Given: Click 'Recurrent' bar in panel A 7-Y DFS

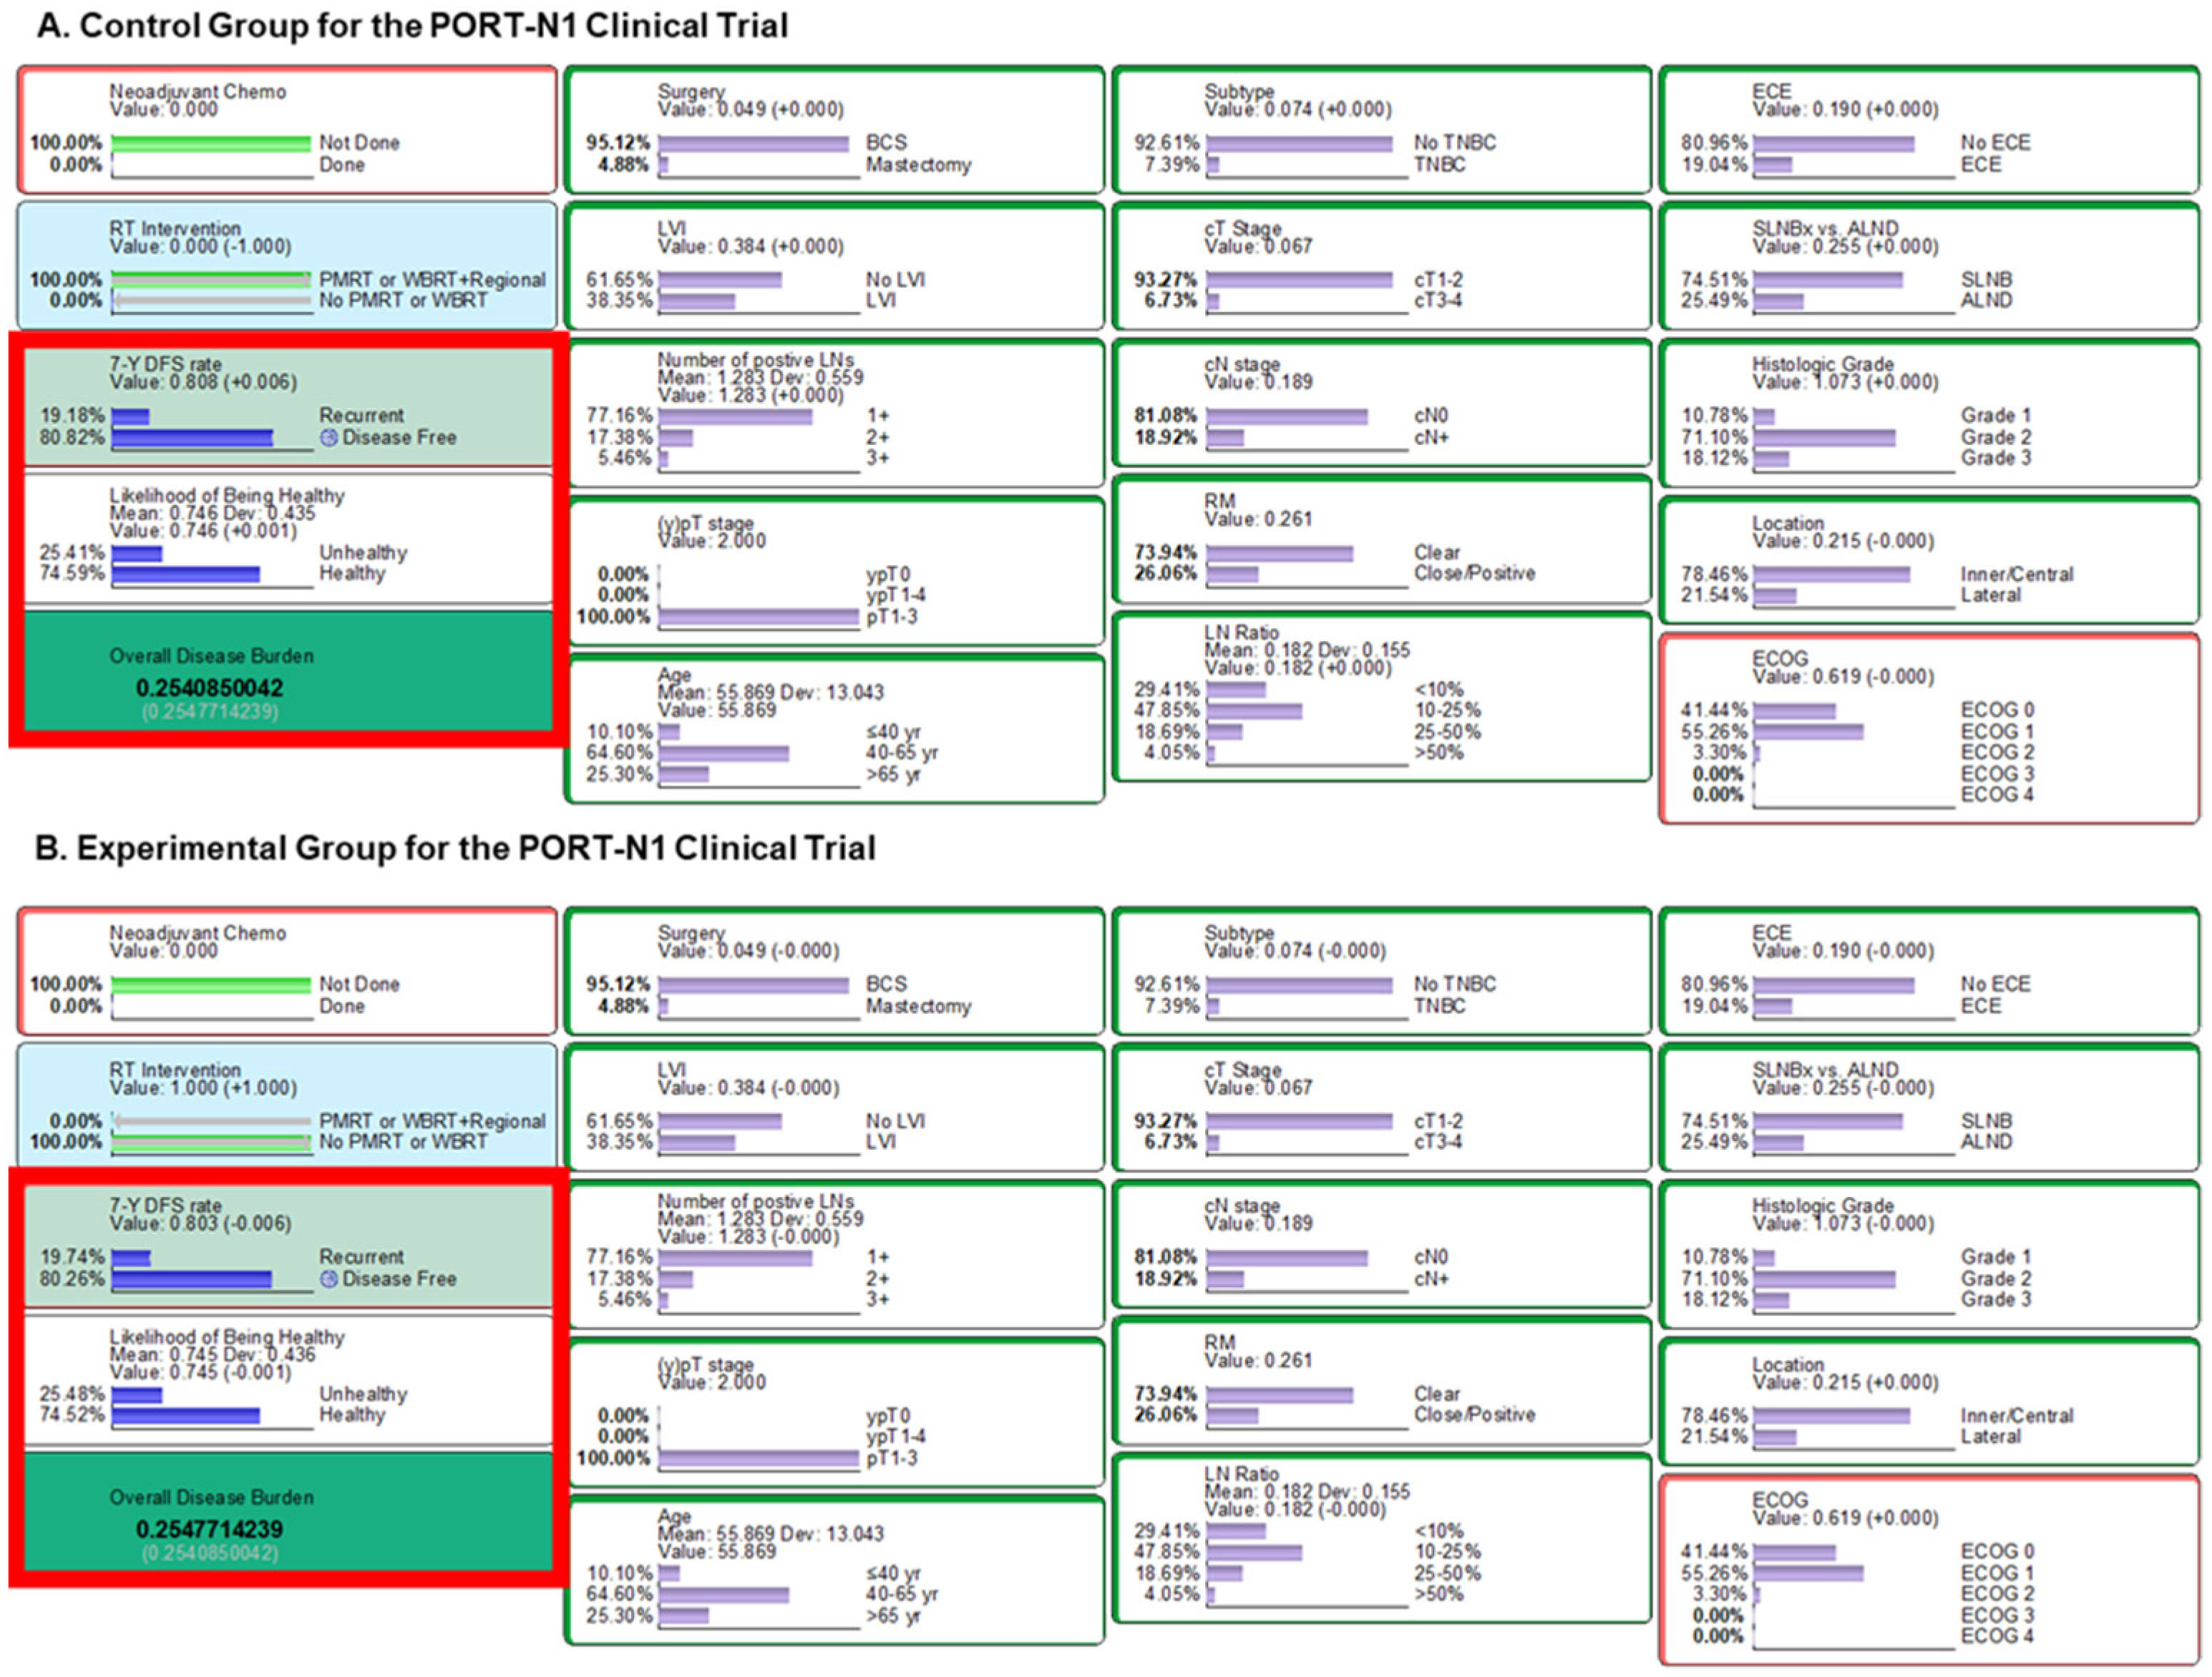Looking at the screenshot, I should pyautogui.click(x=131, y=416).
